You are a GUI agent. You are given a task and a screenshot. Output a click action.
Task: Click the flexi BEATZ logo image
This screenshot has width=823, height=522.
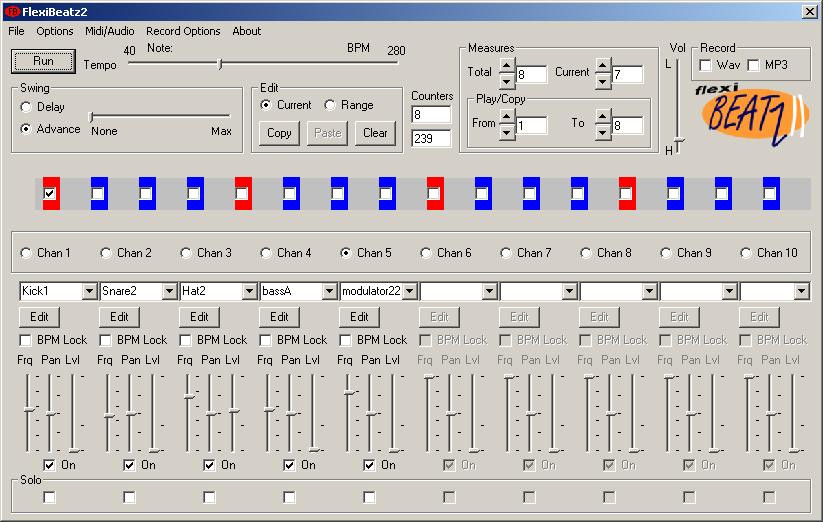pyautogui.click(x=752, y=114)
